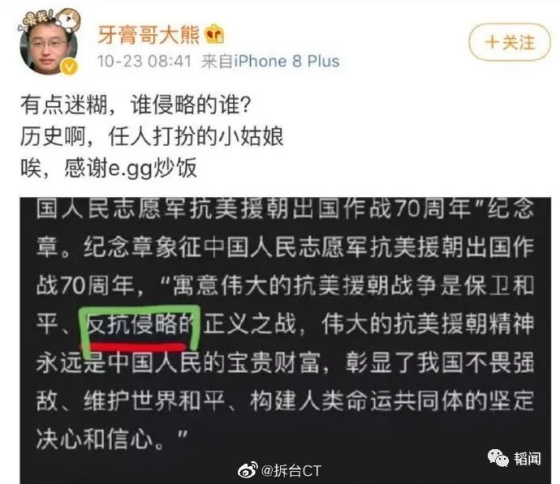Screen dimensions: 560x484
Task: Click post line 历史啊，任人打扮的小姑娘
Action: point(152,136)
